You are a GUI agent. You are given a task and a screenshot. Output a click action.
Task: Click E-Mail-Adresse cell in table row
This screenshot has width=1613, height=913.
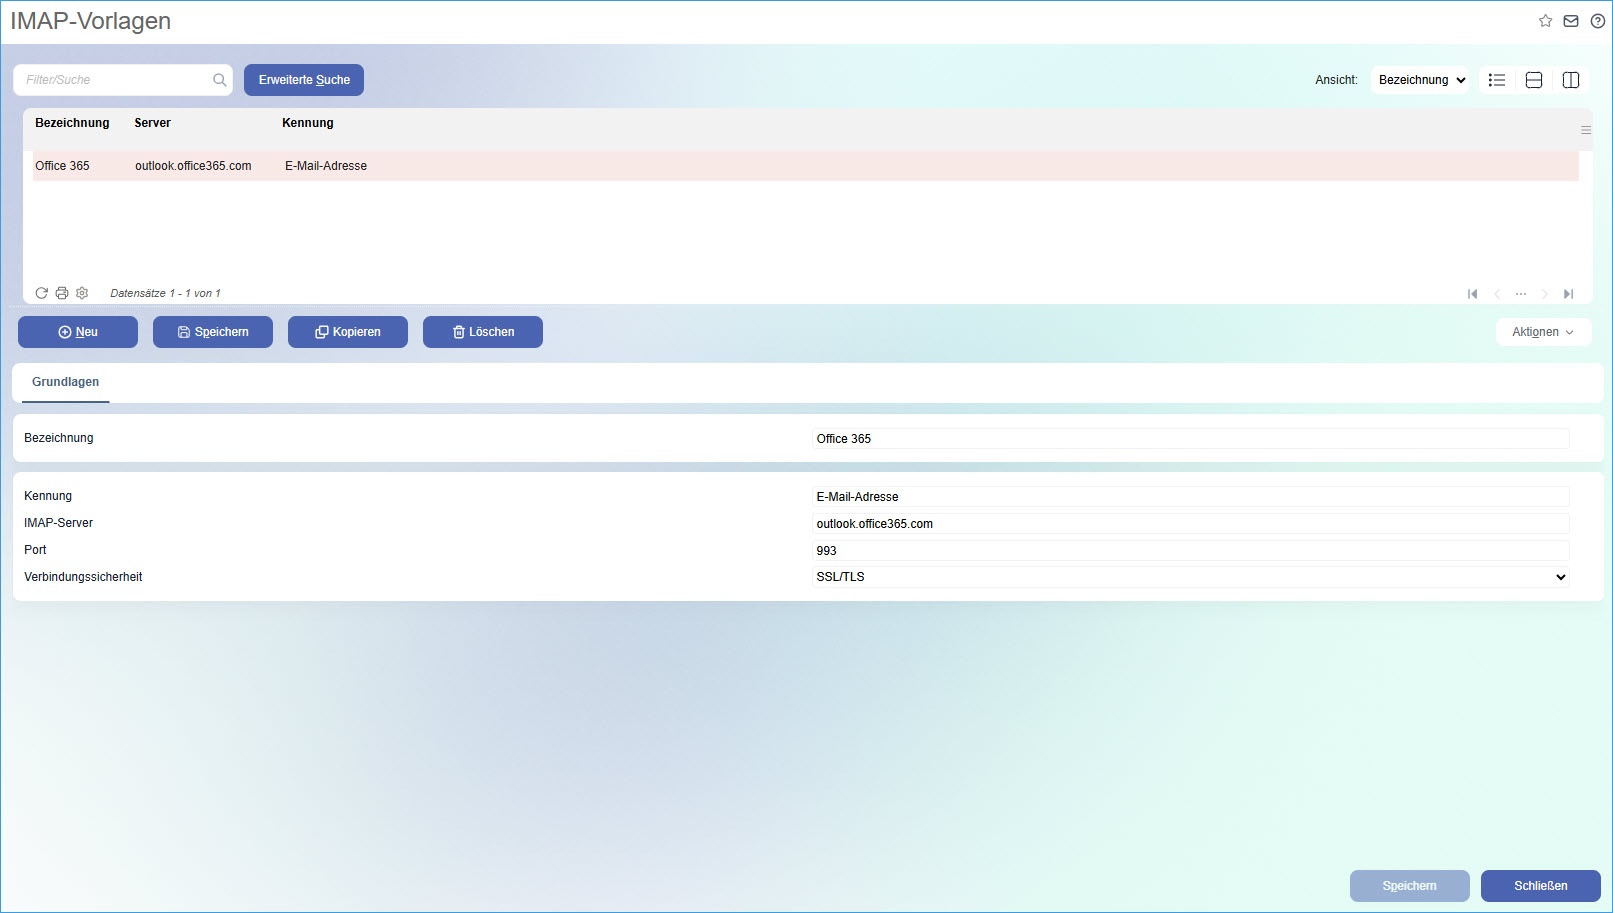coord(326,166)
